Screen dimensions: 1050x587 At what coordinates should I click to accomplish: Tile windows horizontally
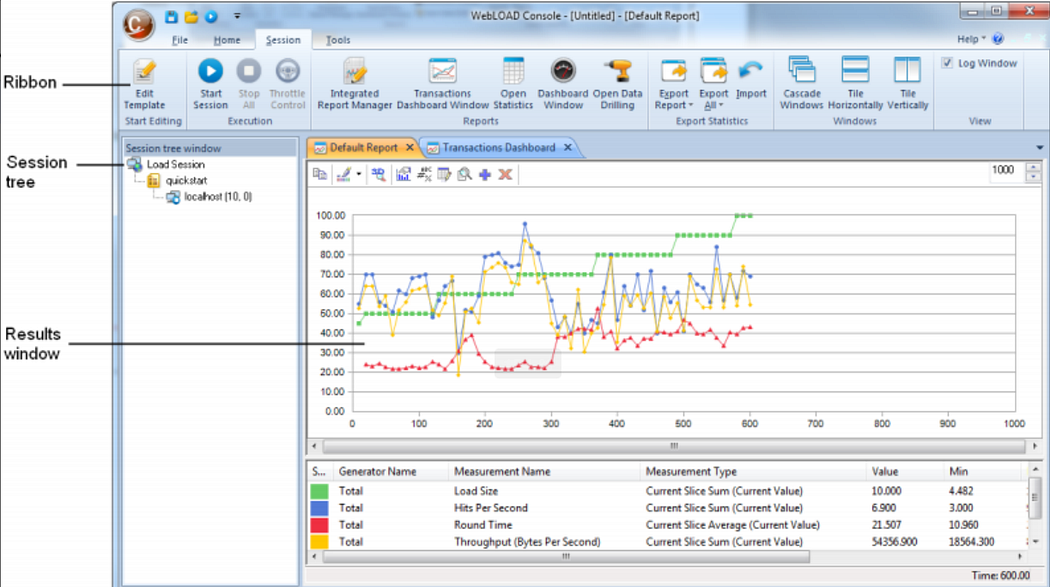point(855,84)
